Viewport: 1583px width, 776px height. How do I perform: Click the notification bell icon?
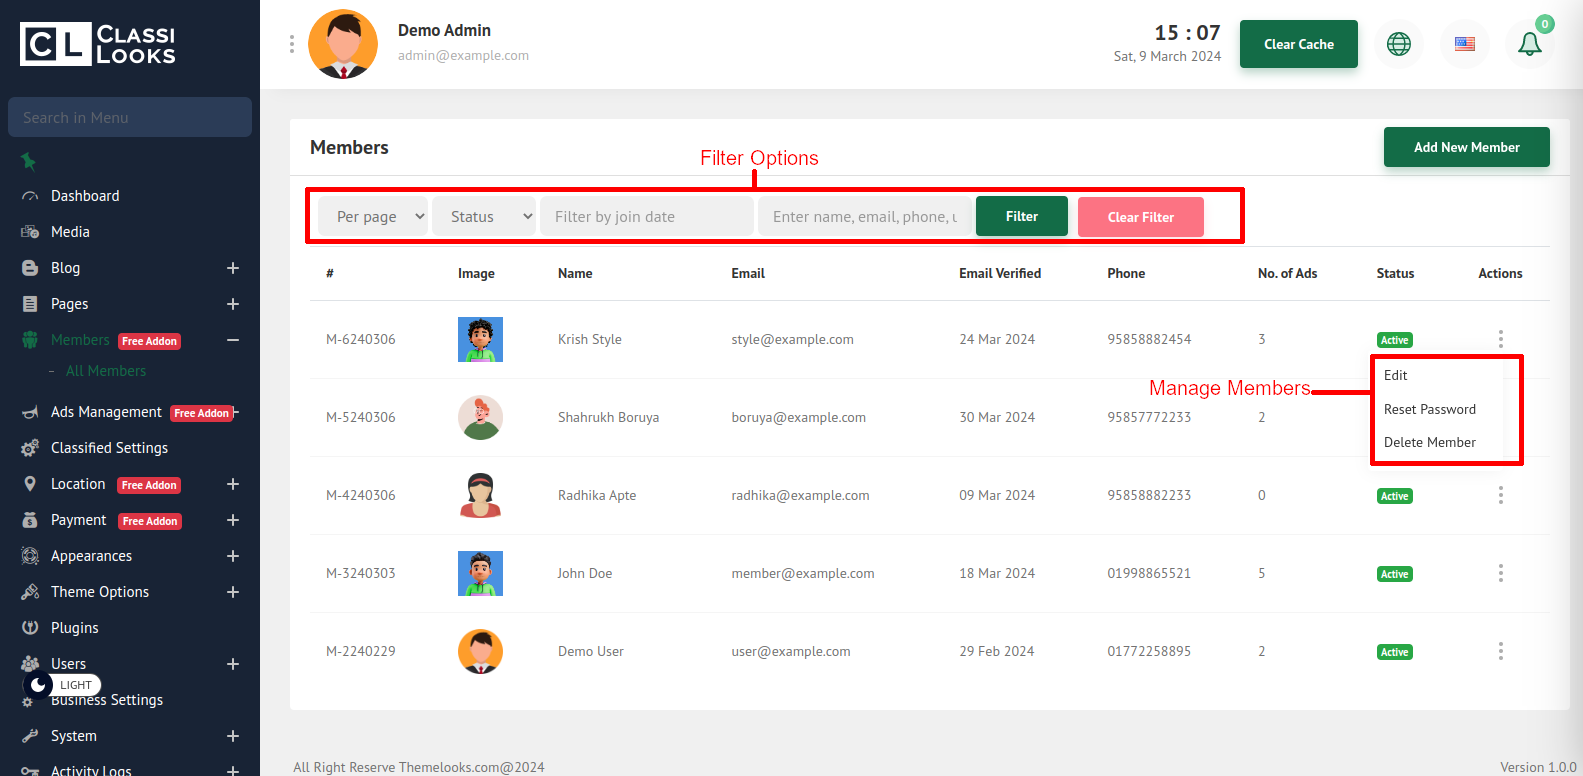(1529, 44)
